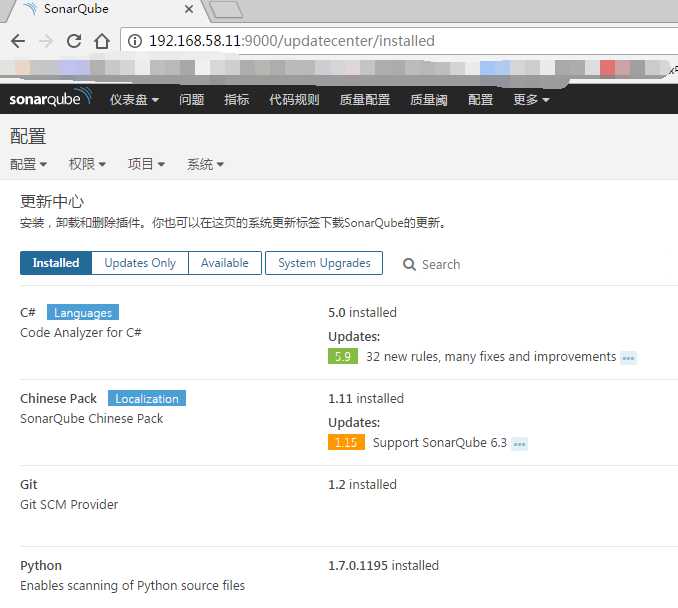
Task: Click the 配置 page title
Action: pyautogui.click(x=28, y=136)
